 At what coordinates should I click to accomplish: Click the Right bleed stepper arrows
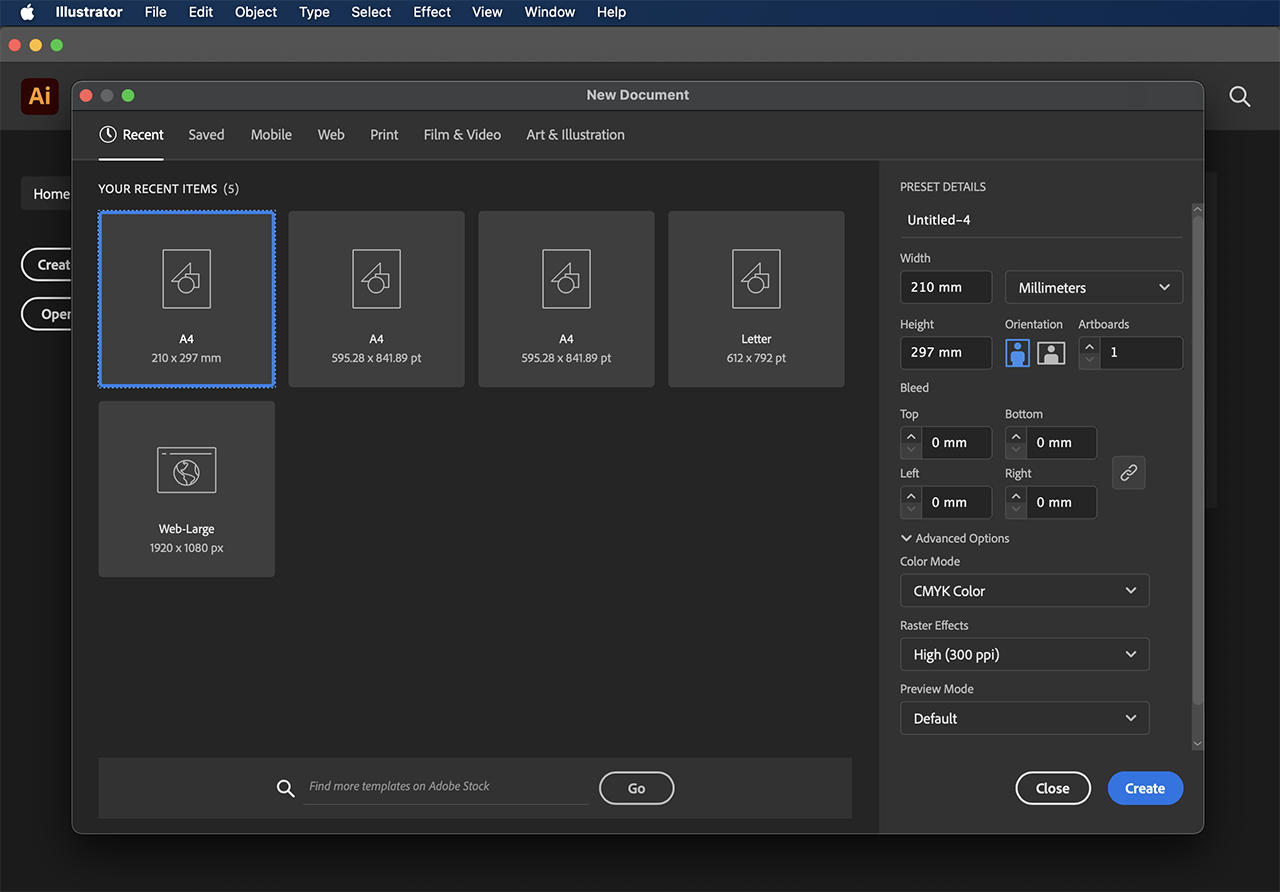tap(1015, 502)
